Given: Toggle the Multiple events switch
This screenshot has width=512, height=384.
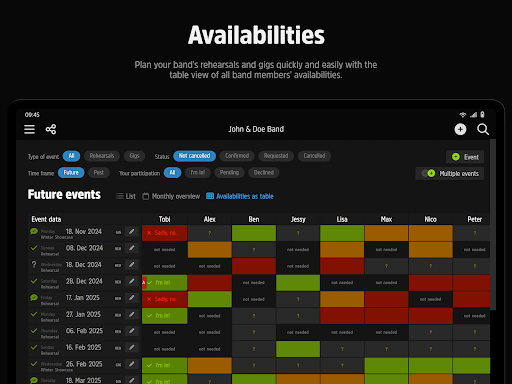Looking at the screenshot, I should pos(429,173).
